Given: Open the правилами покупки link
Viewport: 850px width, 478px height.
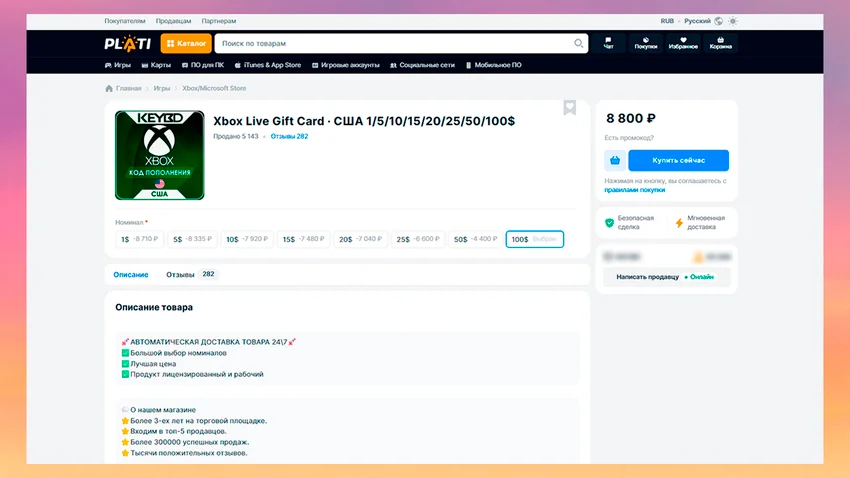Looking at the screenshot, I should tap(635, 190).
